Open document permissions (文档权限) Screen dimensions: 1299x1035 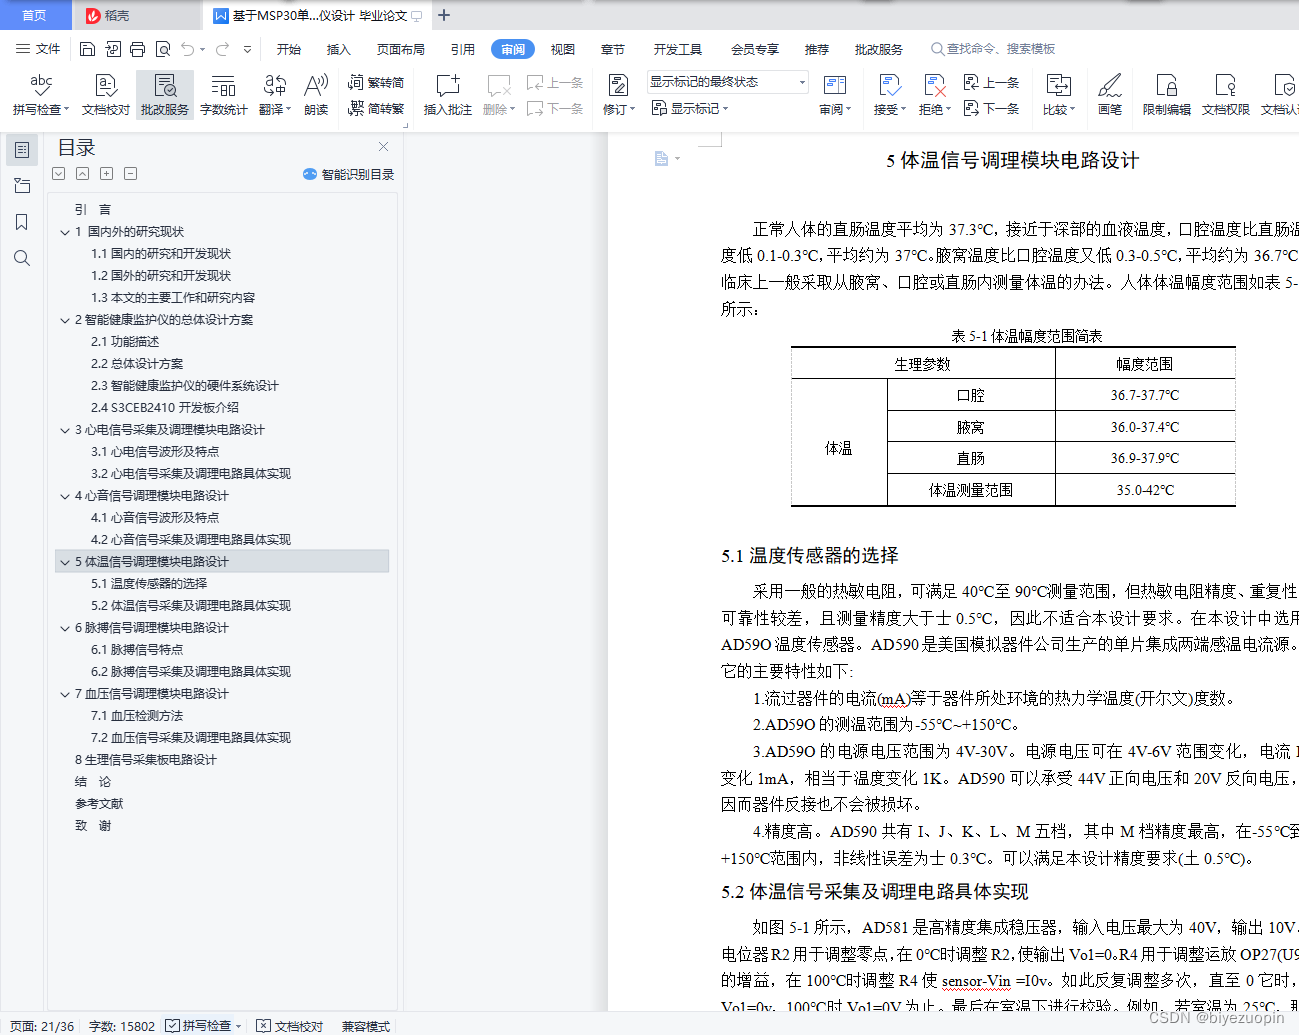1225,95
